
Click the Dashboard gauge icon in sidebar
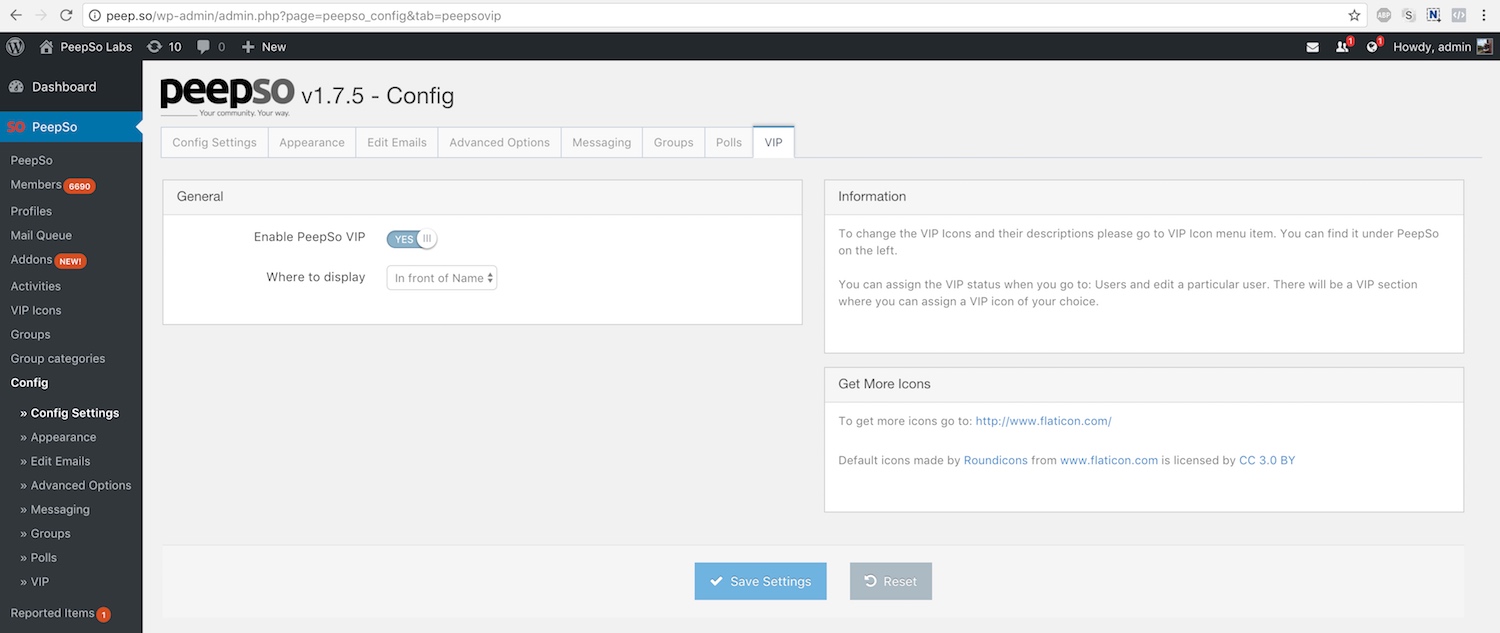coord(16,87)
